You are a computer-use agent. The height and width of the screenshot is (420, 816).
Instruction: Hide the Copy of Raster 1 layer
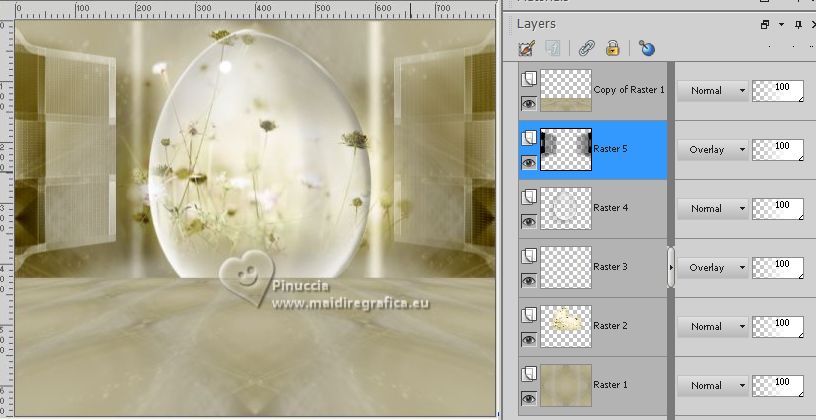tap(529, 104)
